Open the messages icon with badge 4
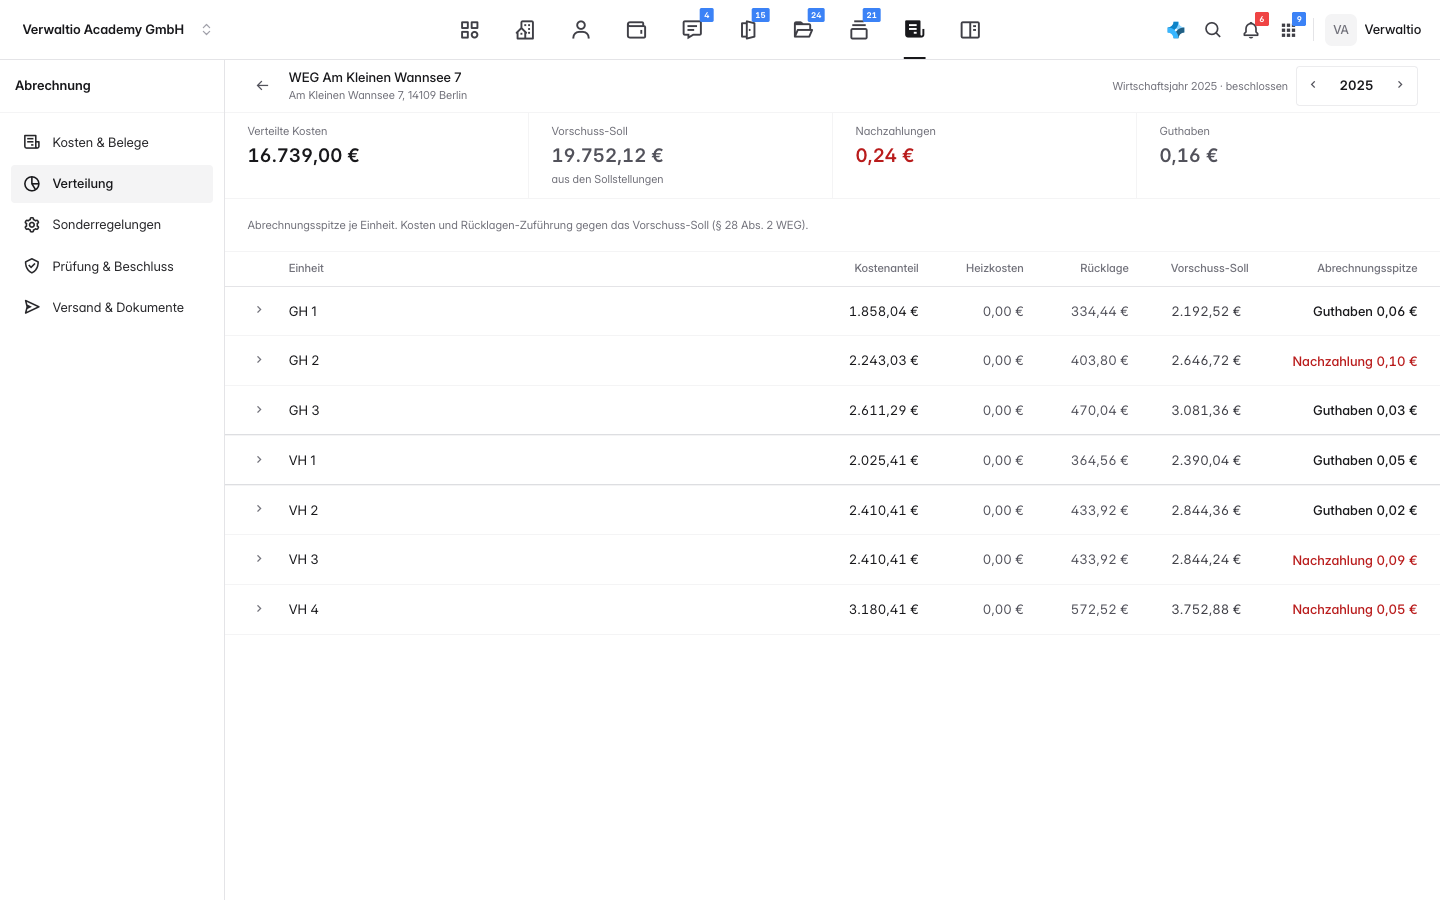 [692, 30]
